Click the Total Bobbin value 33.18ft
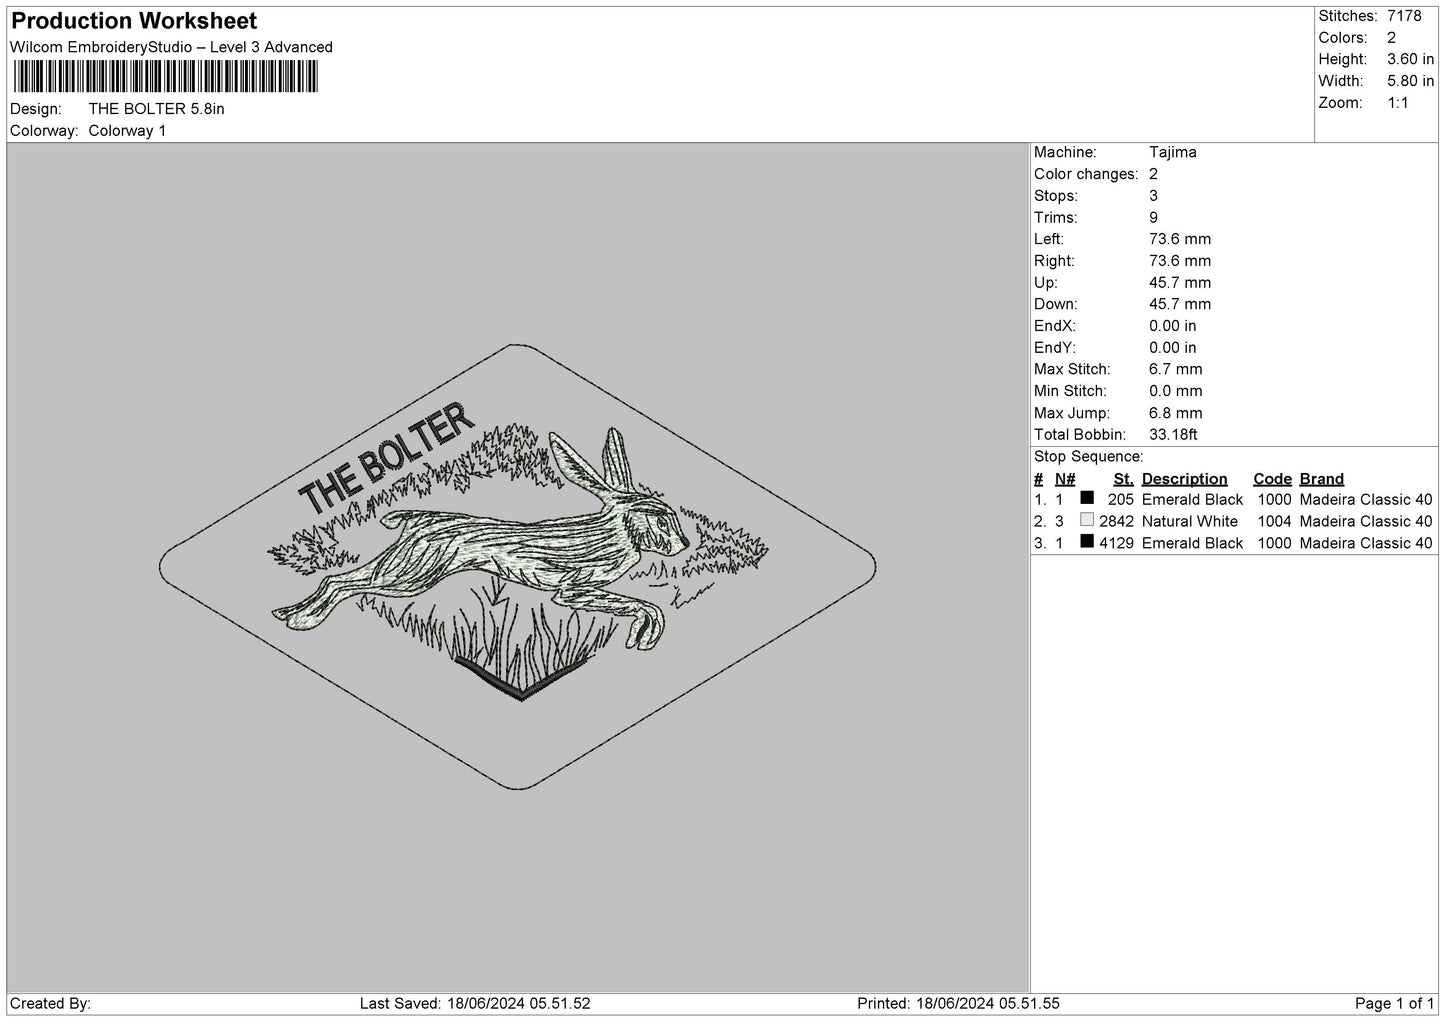 pyautogui.click(x=1174, y=435)
